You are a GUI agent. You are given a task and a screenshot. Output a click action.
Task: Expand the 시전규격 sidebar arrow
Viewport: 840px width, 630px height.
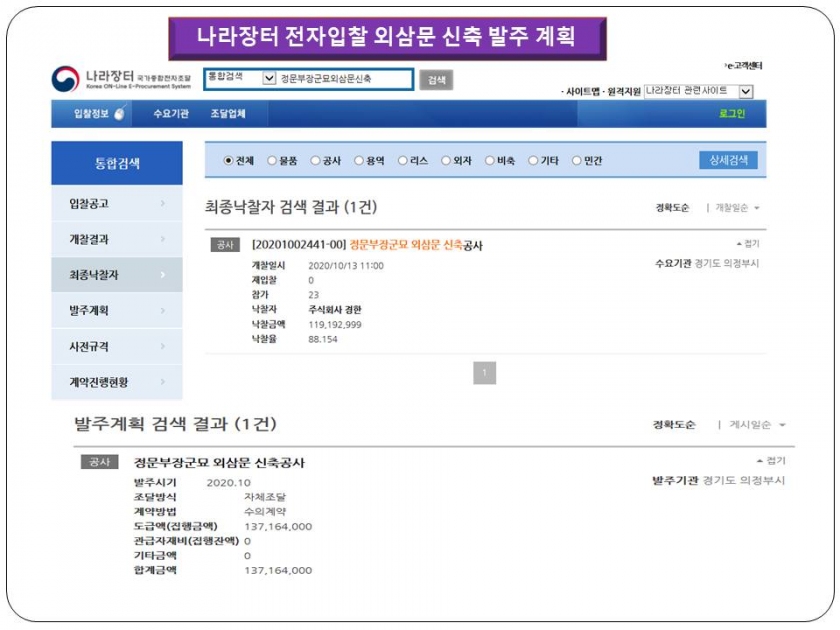(163, 347)
